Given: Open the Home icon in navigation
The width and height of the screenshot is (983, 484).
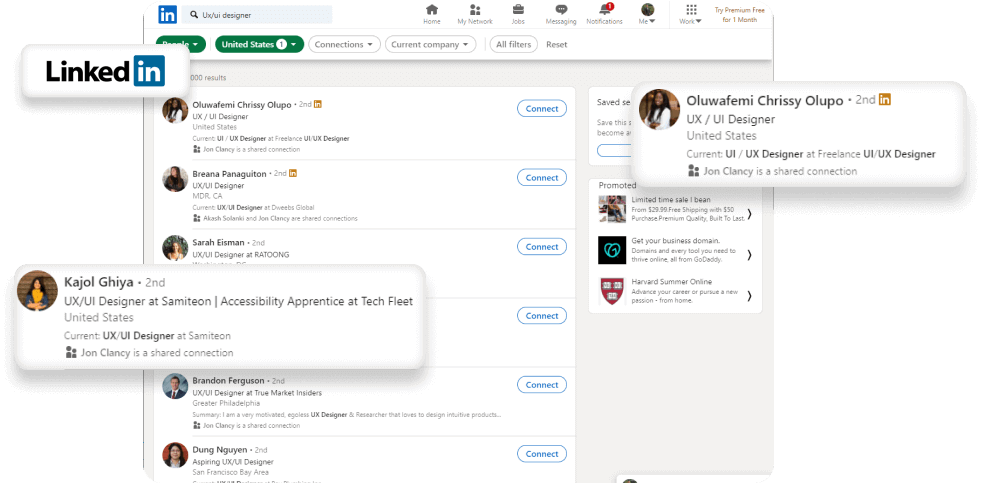Looking at the screenshot, I should point(432,10).
